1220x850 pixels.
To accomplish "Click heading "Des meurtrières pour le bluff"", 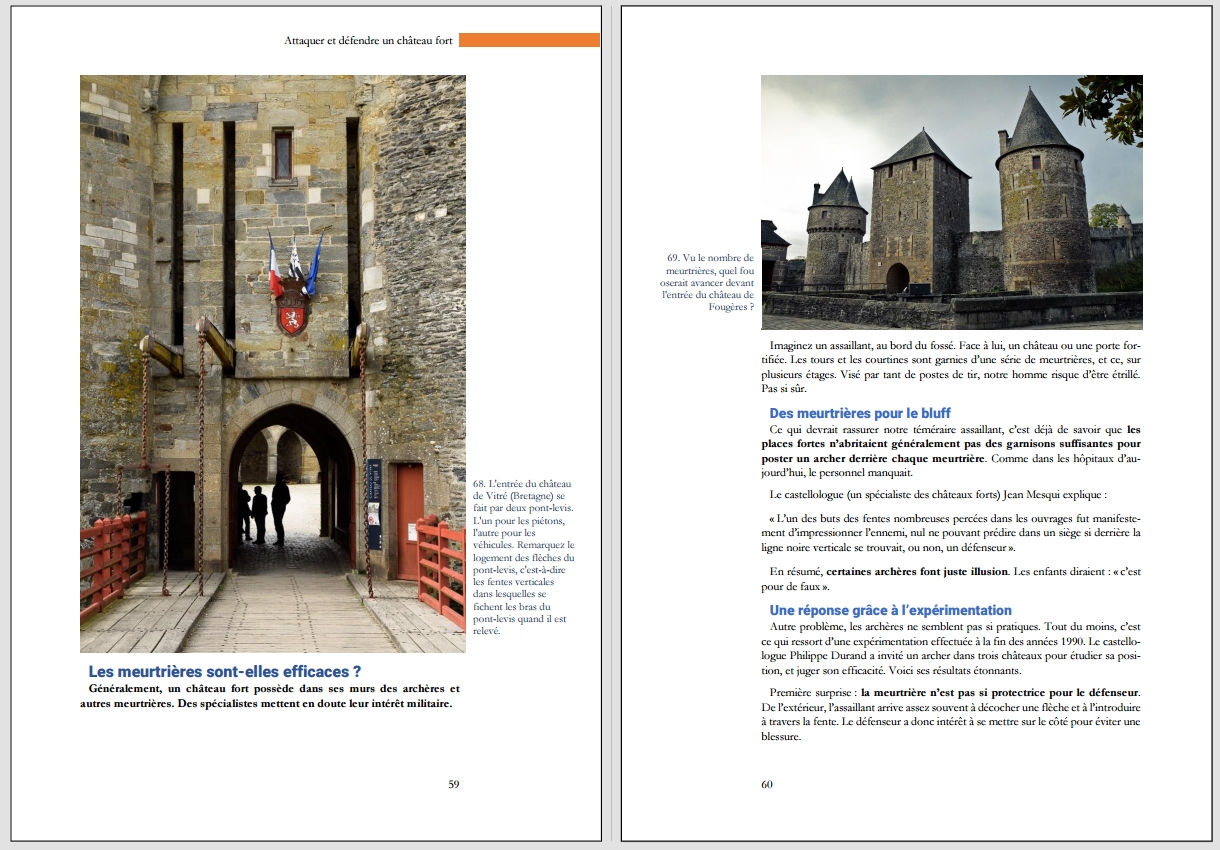I will (859, 413).
